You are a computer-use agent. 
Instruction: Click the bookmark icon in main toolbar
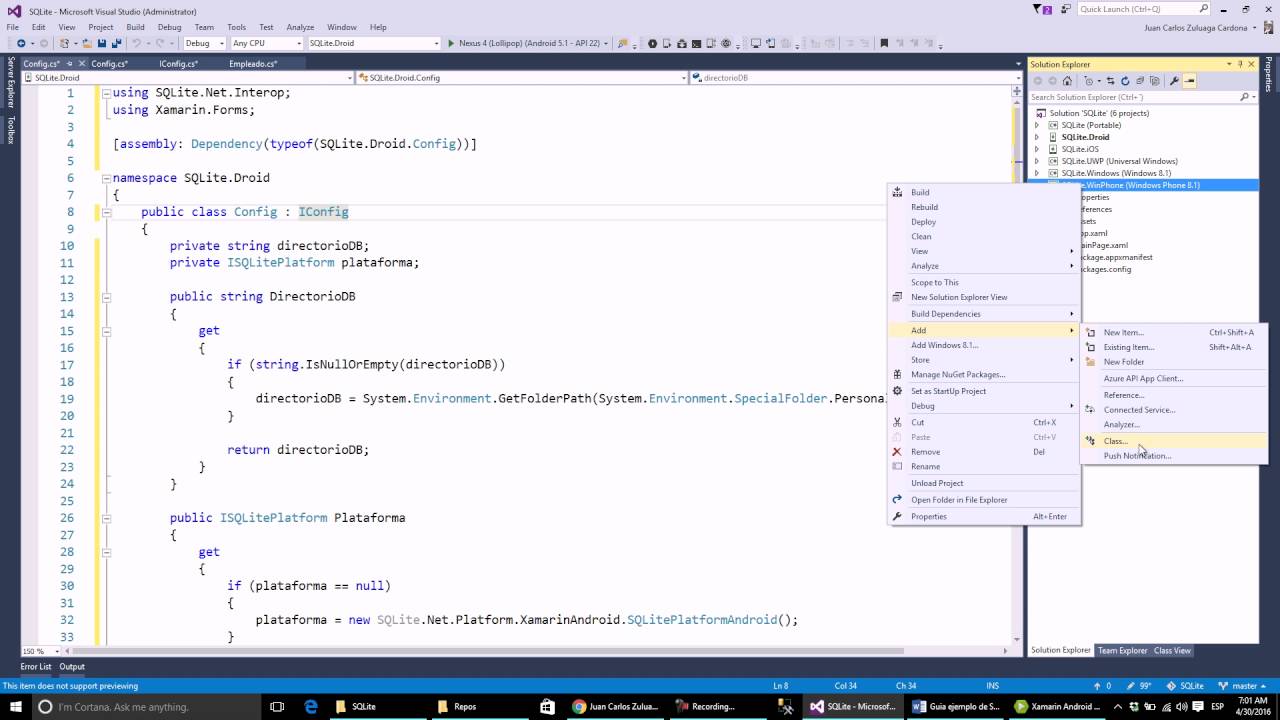point(884,43)
